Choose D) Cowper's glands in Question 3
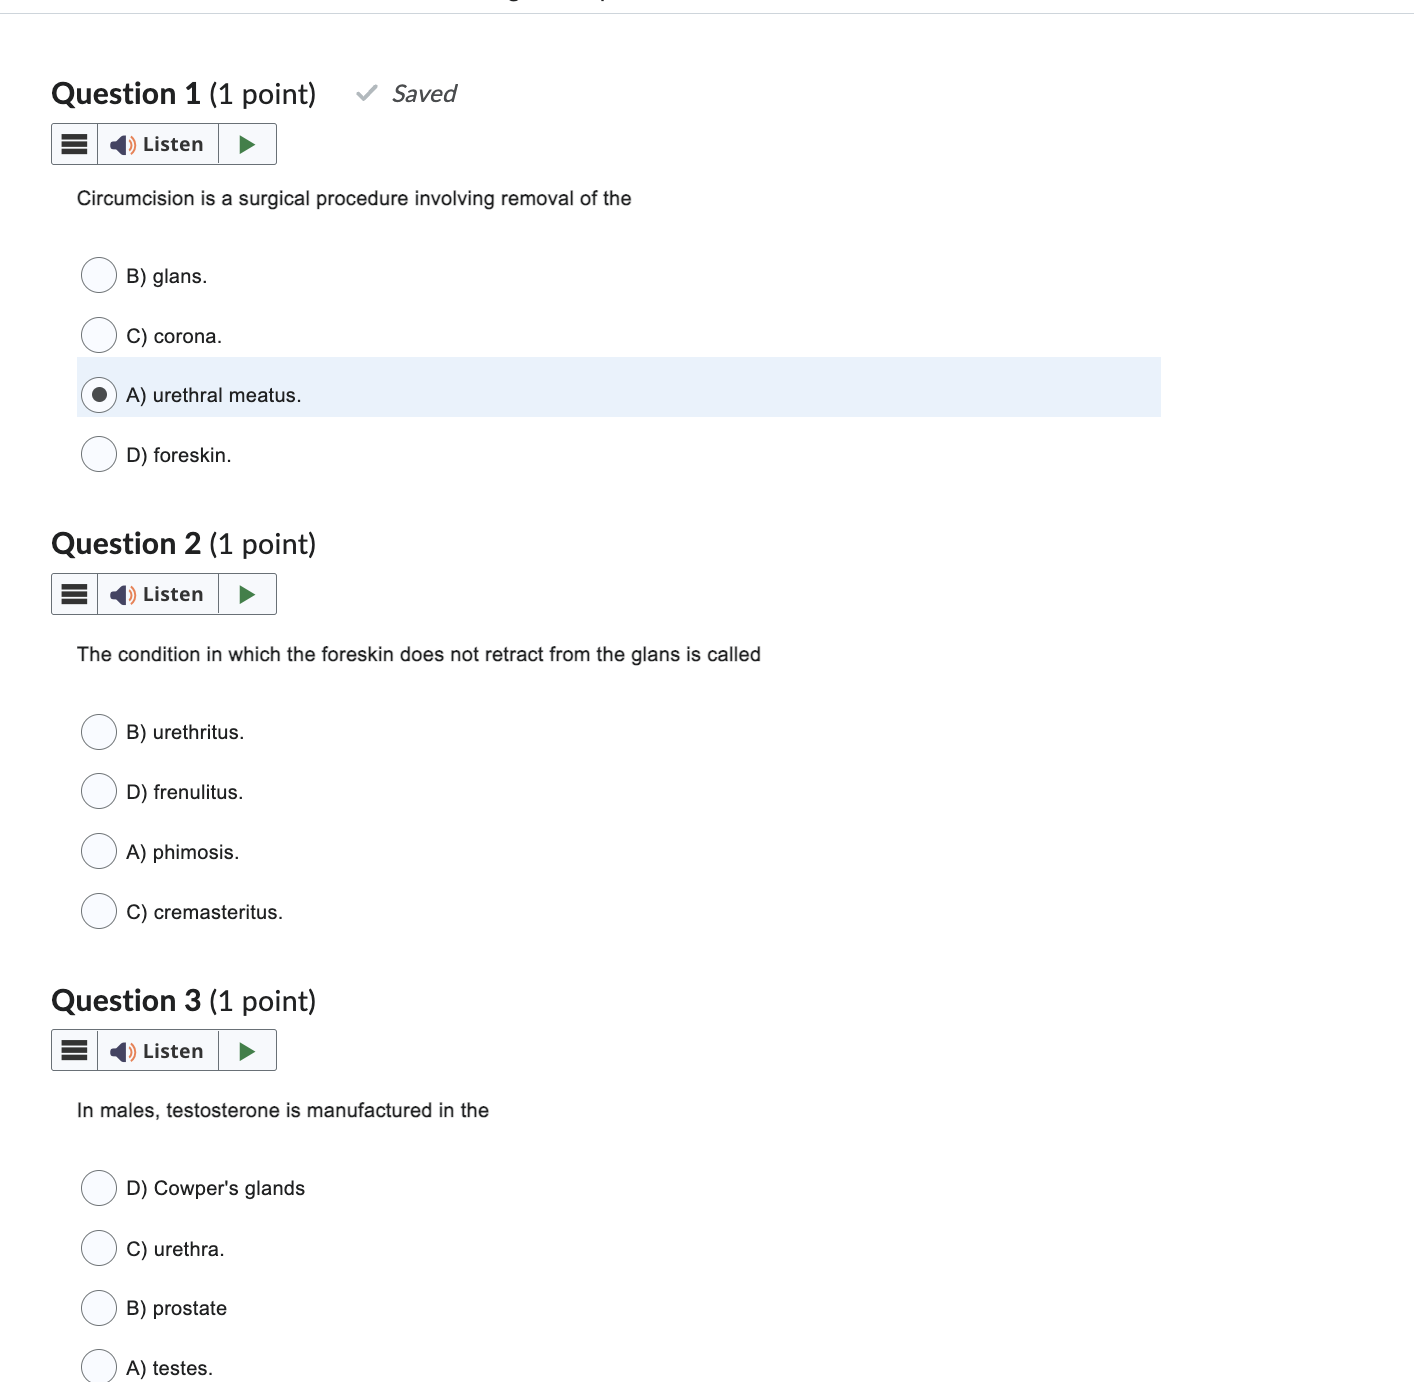The width and height of the screenshot is (1414, 1382). pos(98,1188)
